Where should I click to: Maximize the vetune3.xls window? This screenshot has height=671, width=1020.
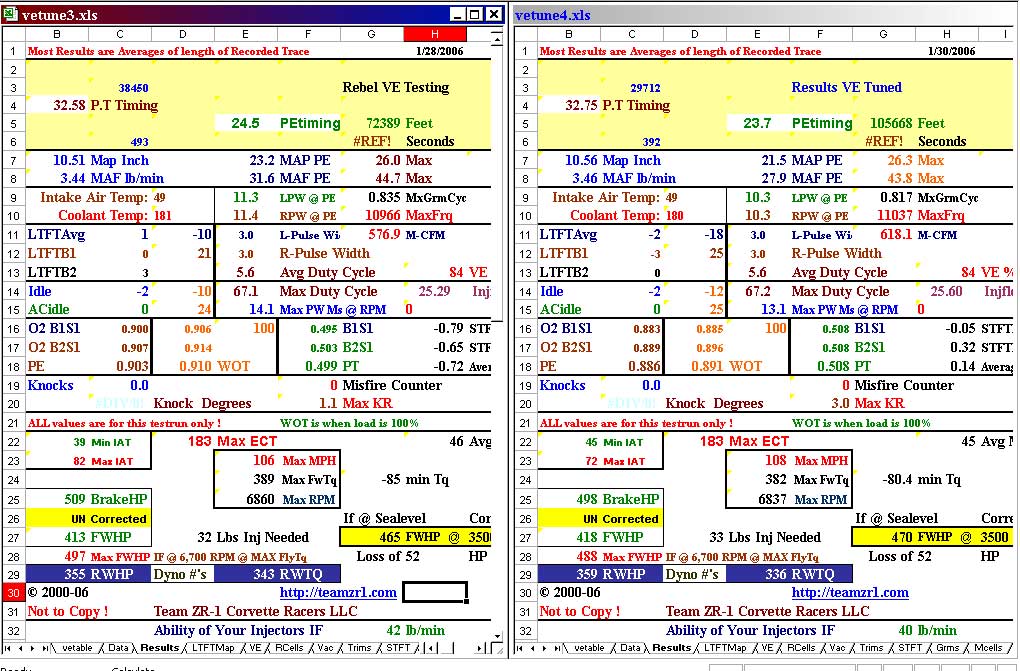click(x=476, y=14)
